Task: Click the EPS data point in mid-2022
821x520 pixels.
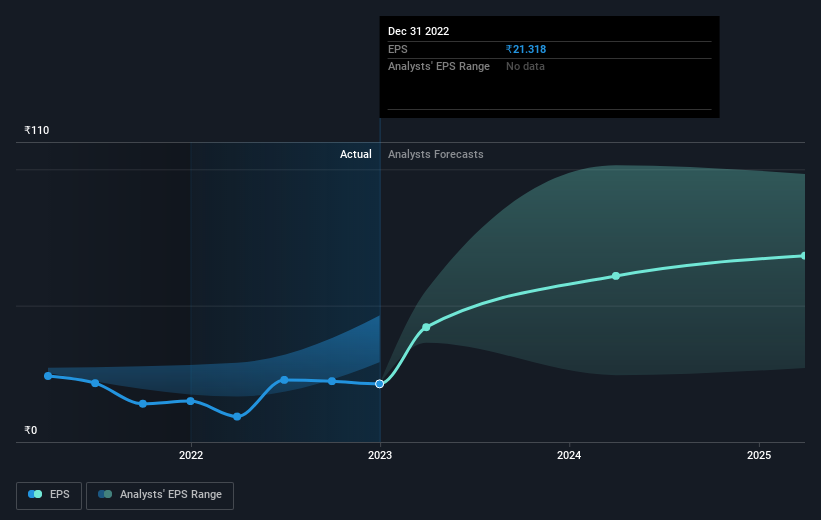Action: click(x=284, y=380)
